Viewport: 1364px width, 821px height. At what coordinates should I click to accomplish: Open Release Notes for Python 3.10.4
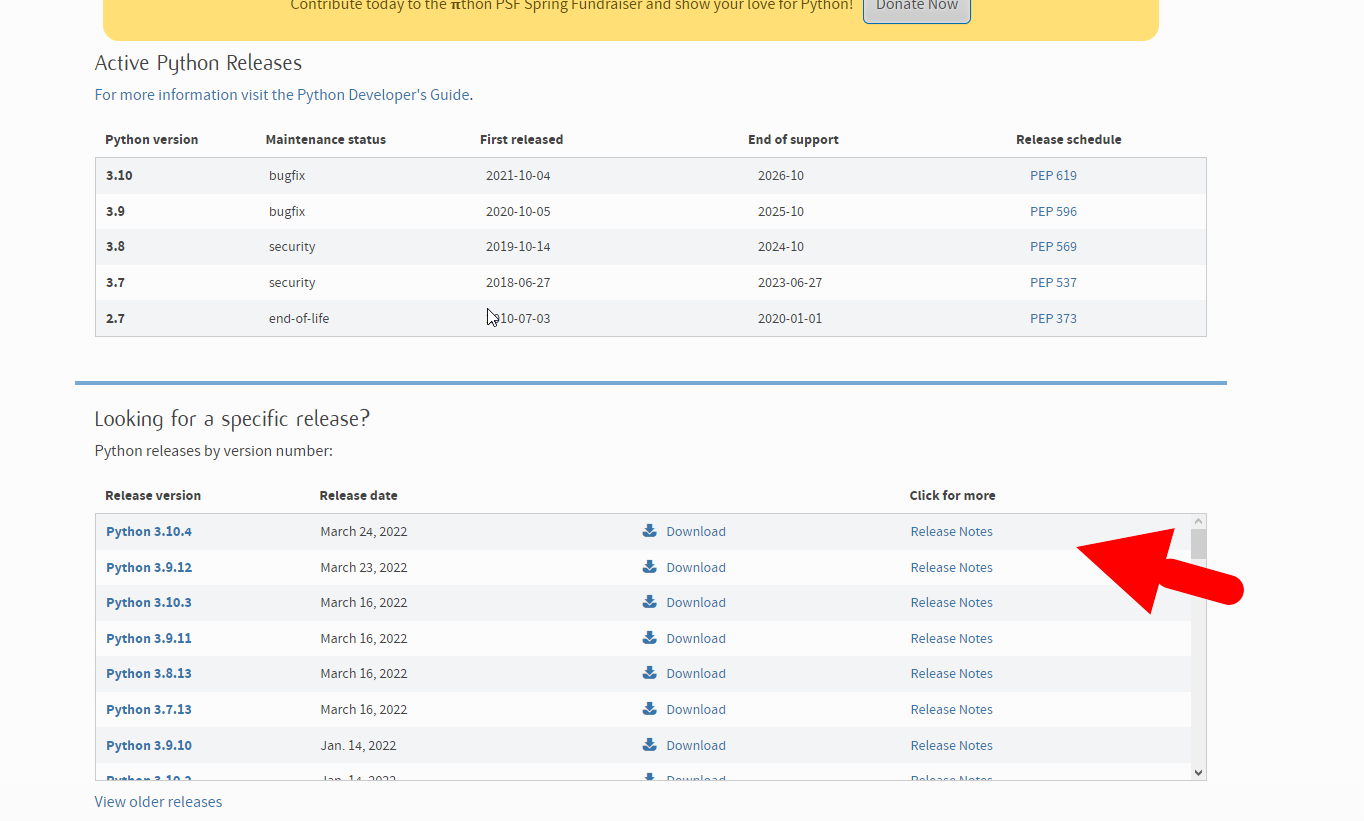pyautogui.click(x=951, y=531)
